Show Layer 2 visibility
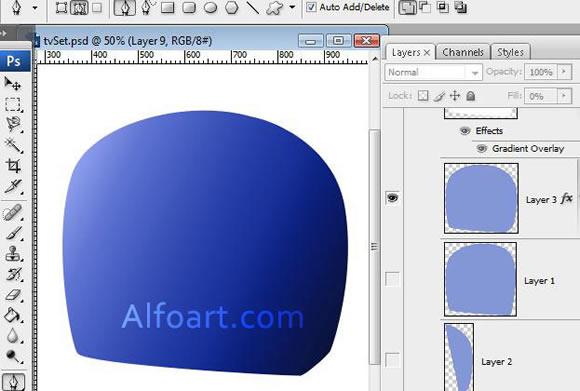This screenshot has width=580, height=391. tap(392, 360)
